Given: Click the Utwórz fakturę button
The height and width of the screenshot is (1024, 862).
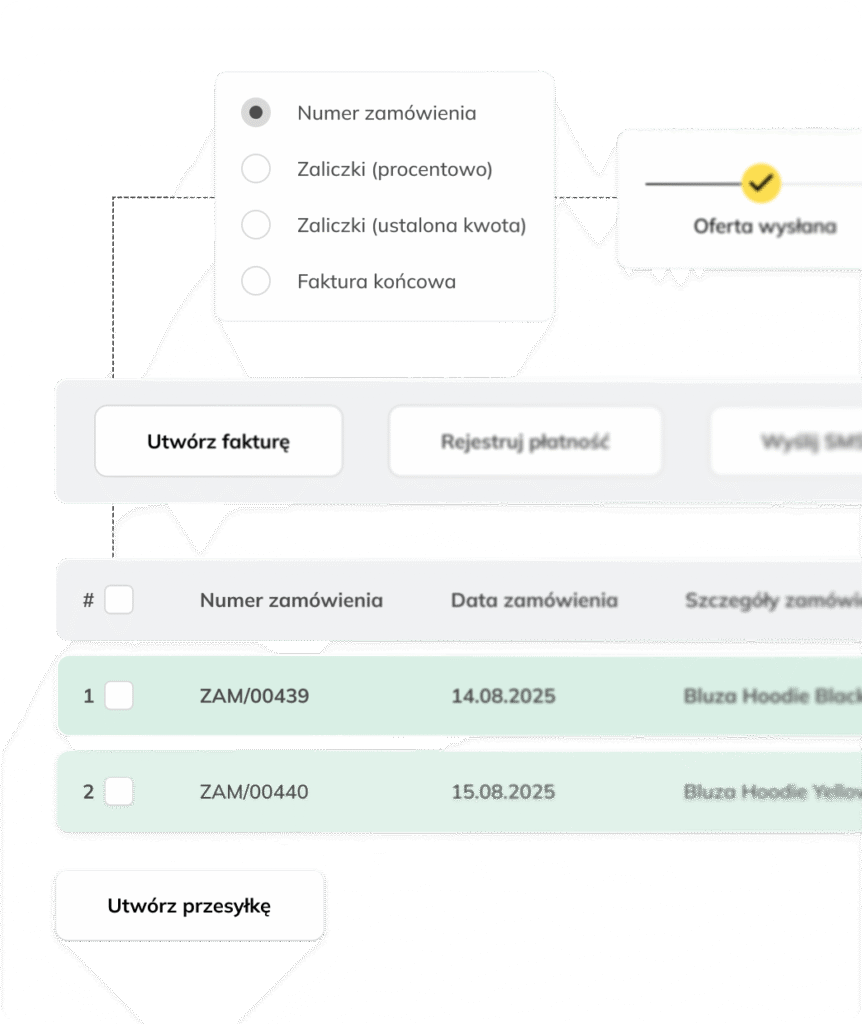Looking at the screenshot, I should [219, 441].
